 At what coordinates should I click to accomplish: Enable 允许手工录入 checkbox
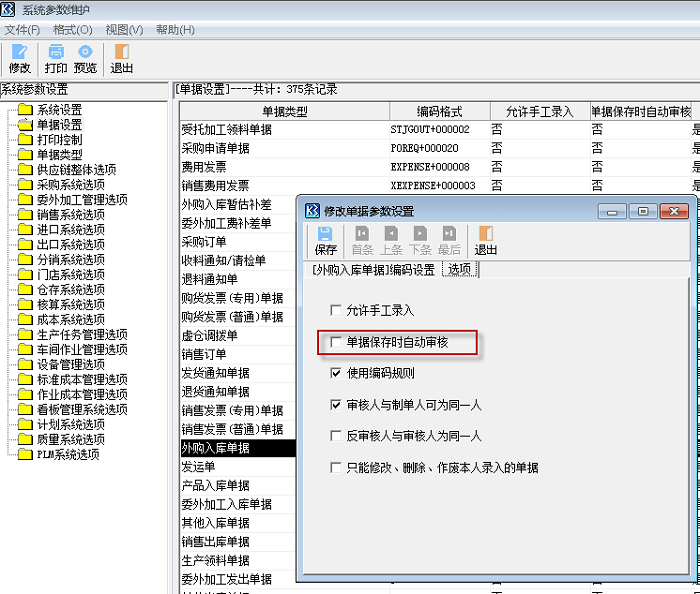tap(336, 311)
